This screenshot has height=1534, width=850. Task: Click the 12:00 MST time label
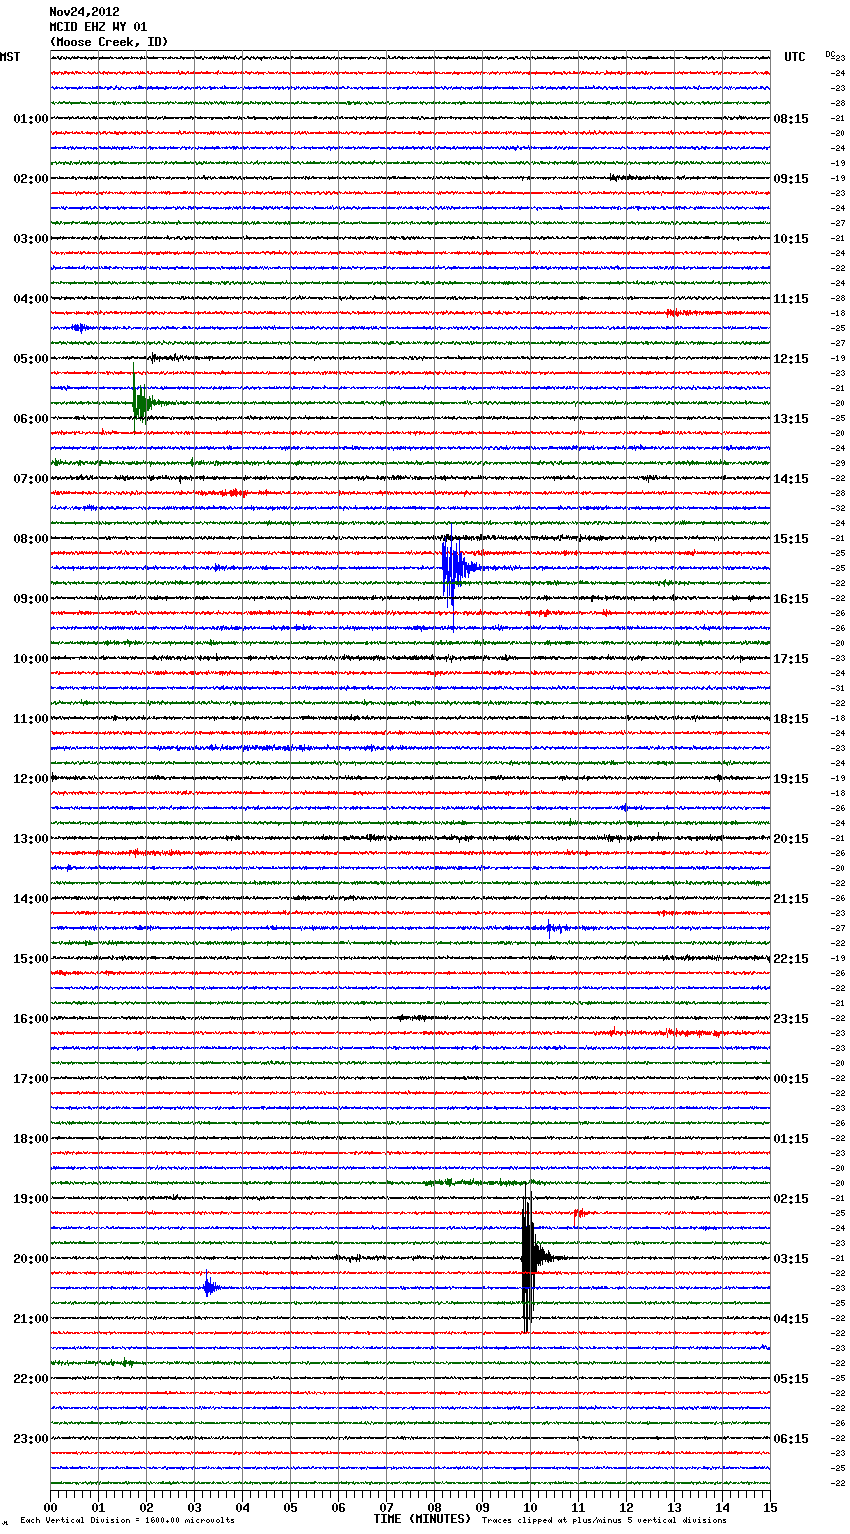point(30,779)
